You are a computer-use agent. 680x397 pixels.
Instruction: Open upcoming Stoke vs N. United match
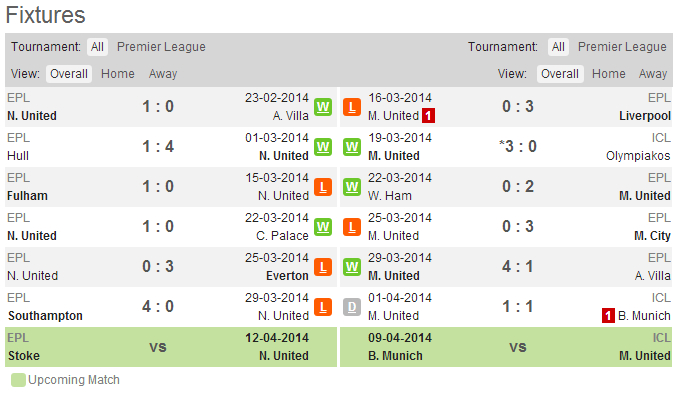pyautogui.click(x=171, y=347)
